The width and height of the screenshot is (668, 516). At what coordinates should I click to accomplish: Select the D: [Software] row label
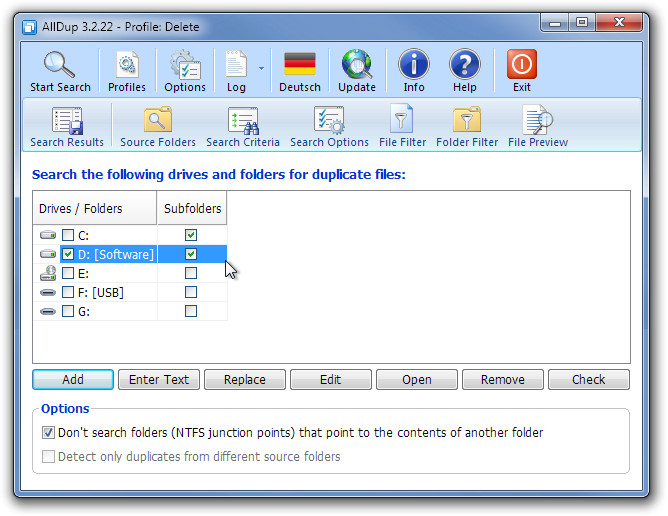(115, 254)
